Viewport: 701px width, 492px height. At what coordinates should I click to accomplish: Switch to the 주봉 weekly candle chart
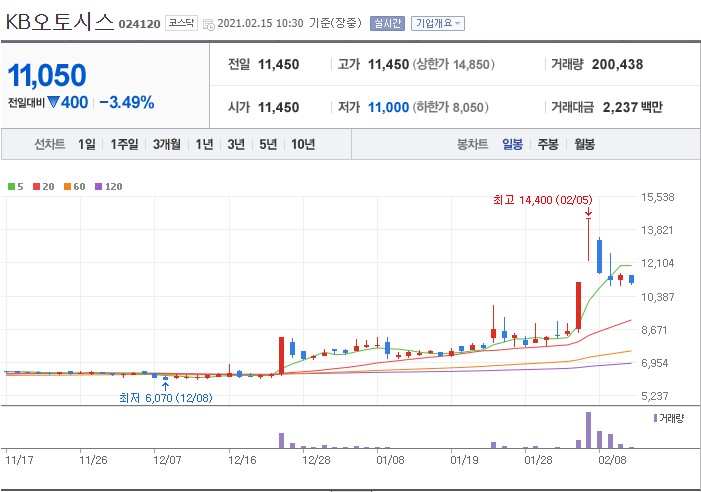click(548, 144)
